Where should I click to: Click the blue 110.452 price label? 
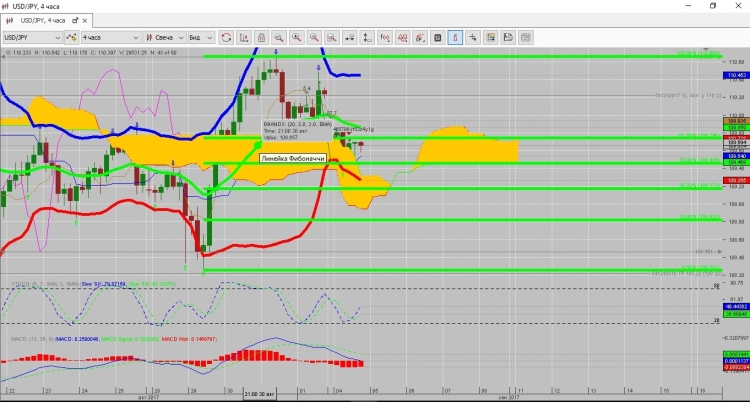(x=736, y=75)
